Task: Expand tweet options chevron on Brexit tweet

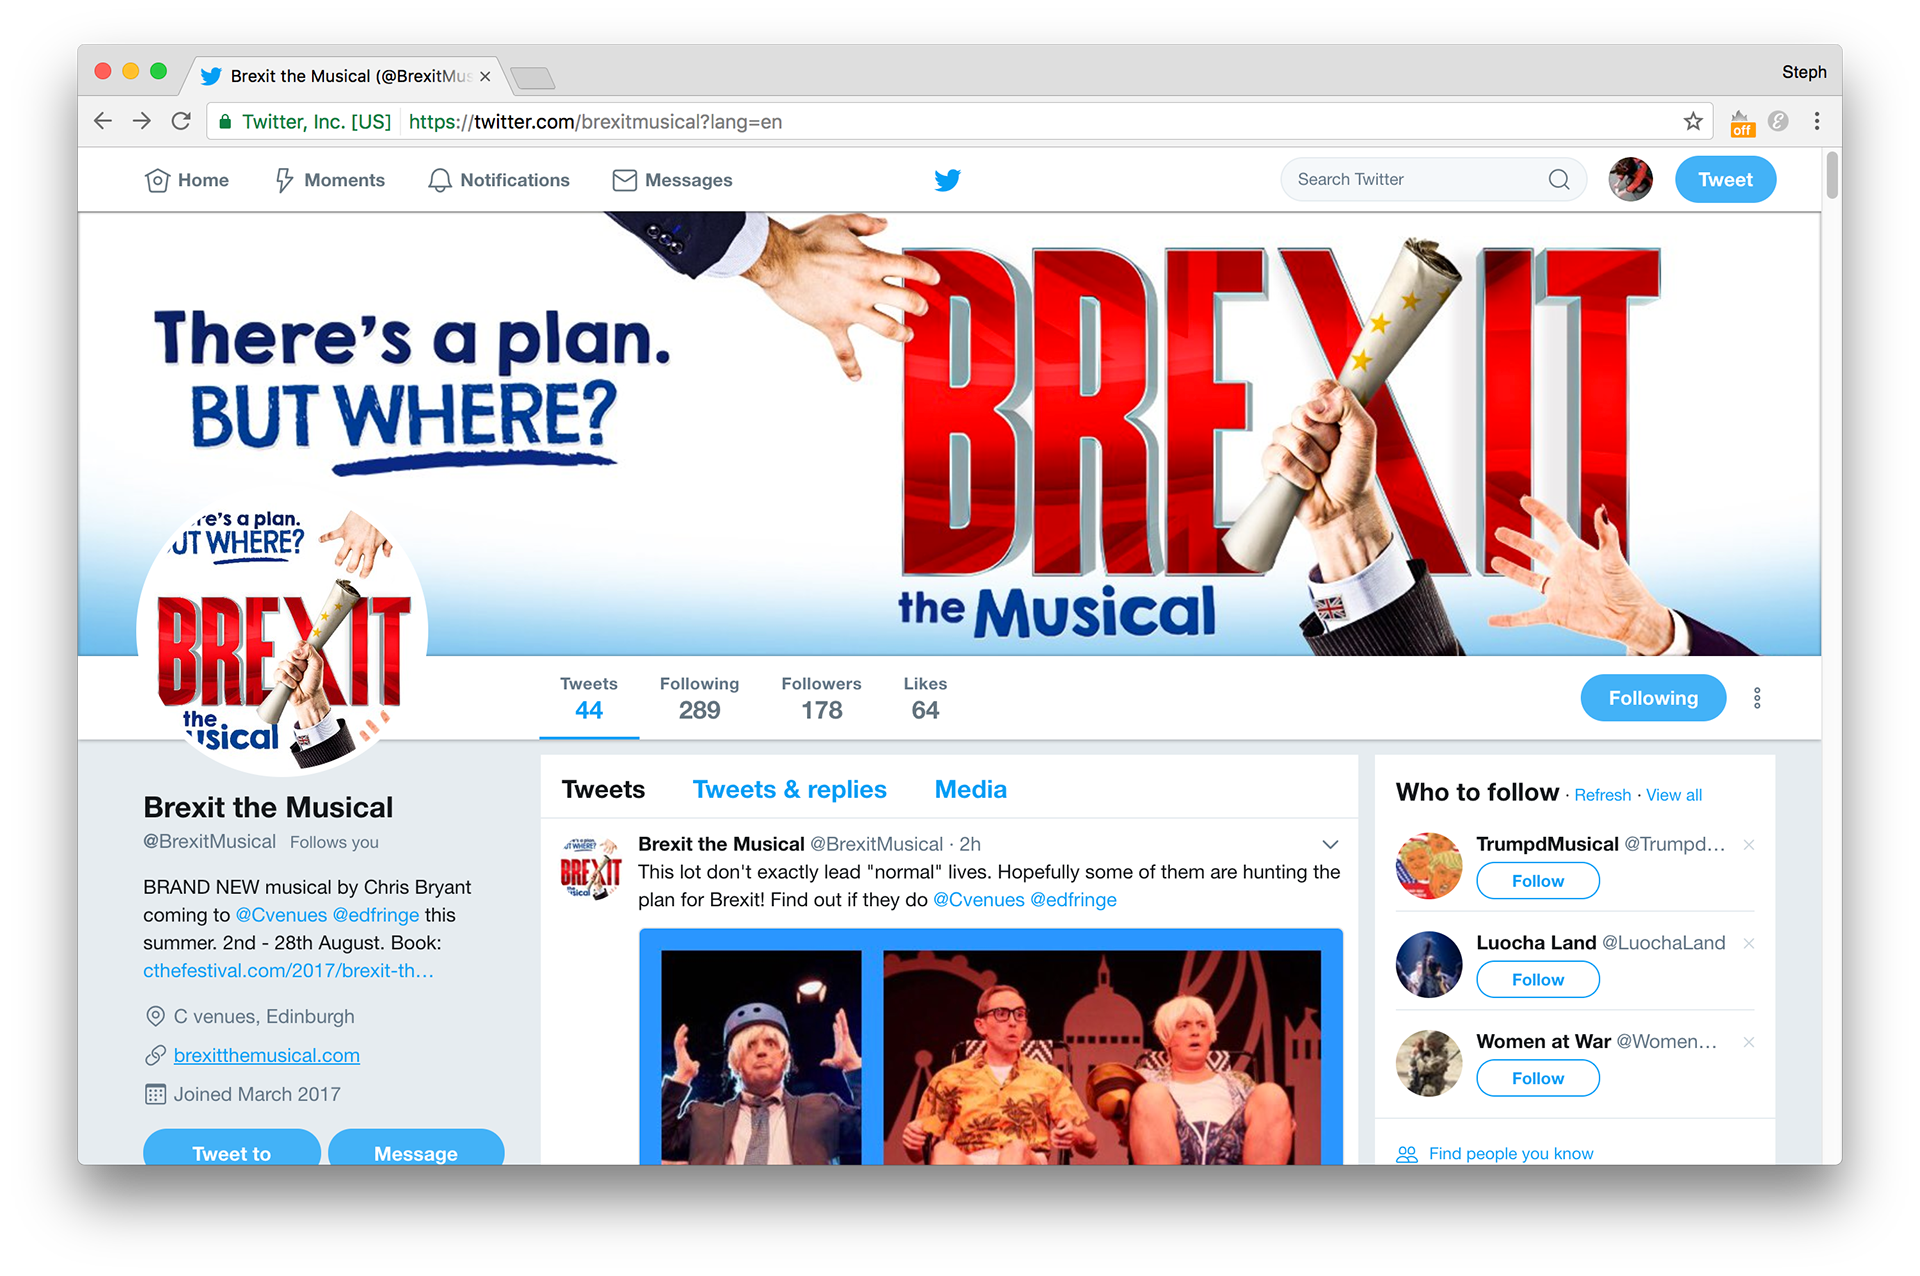Action: click(1330, 845)
